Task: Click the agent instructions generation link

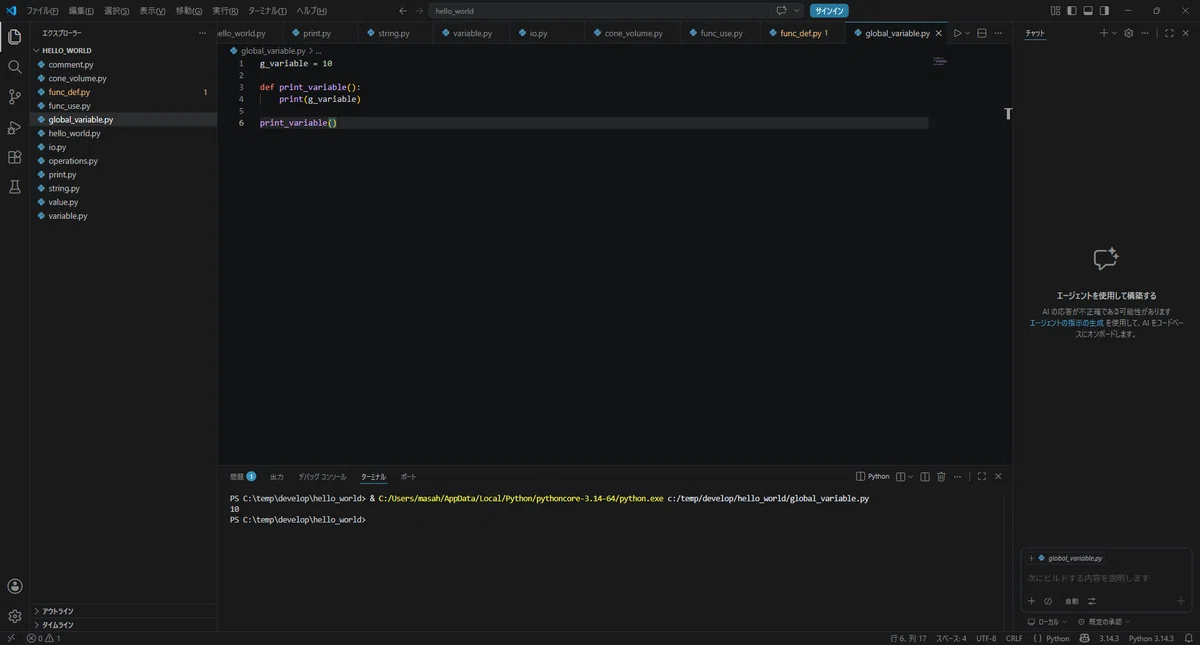Action: 1066,323
